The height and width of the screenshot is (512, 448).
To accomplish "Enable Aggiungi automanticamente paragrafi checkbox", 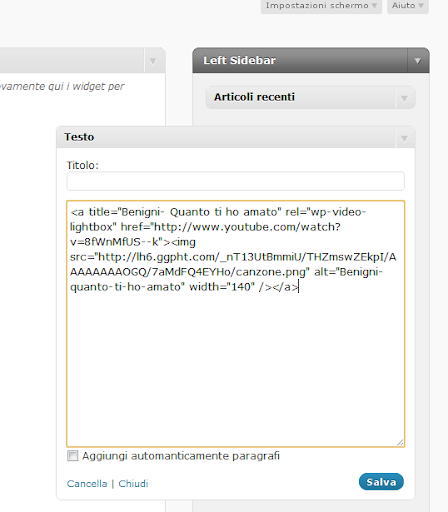I will coord(72,456).
